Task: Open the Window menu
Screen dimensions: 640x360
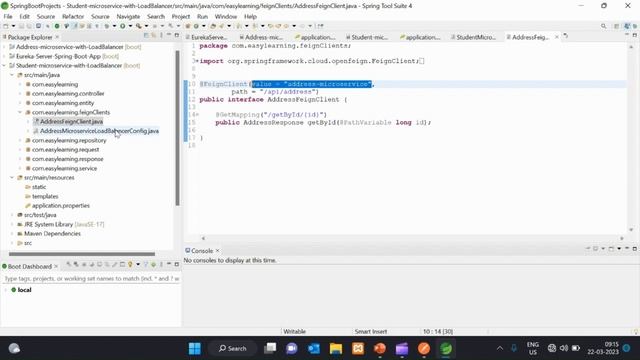Action: click(226, 17)
